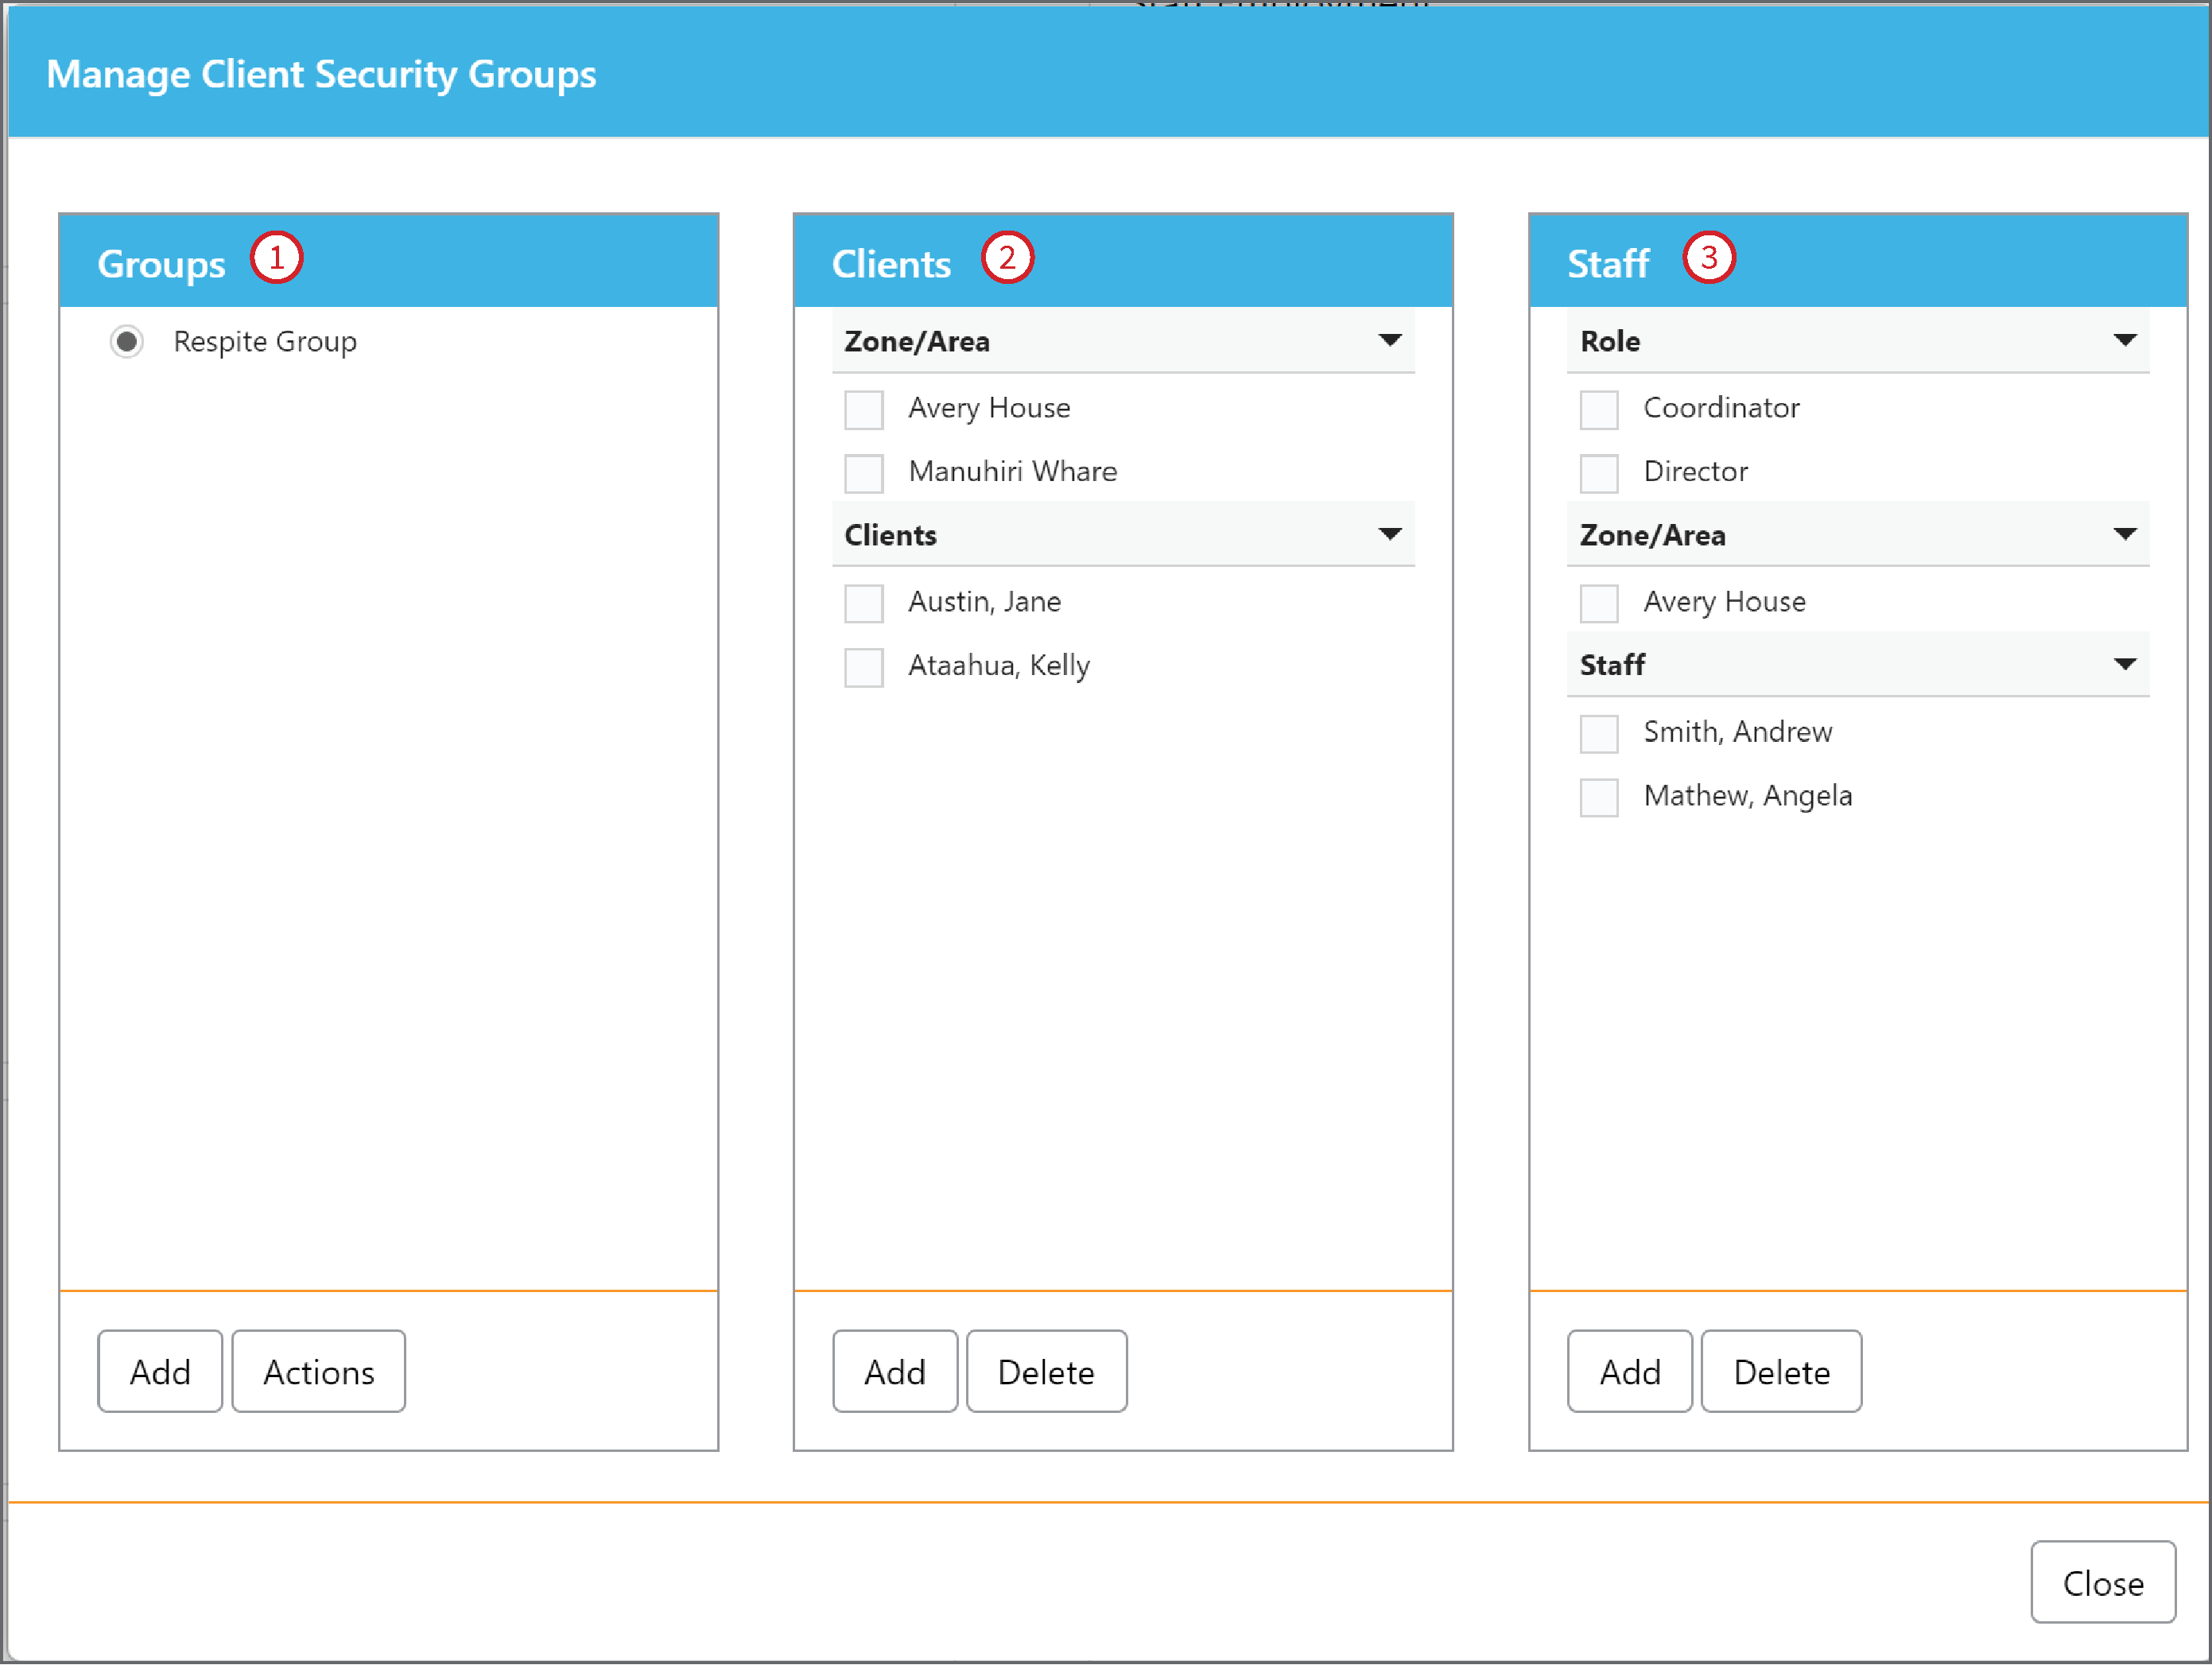
Task: Click the Clients panel title
Action: (x=891, y=264)
